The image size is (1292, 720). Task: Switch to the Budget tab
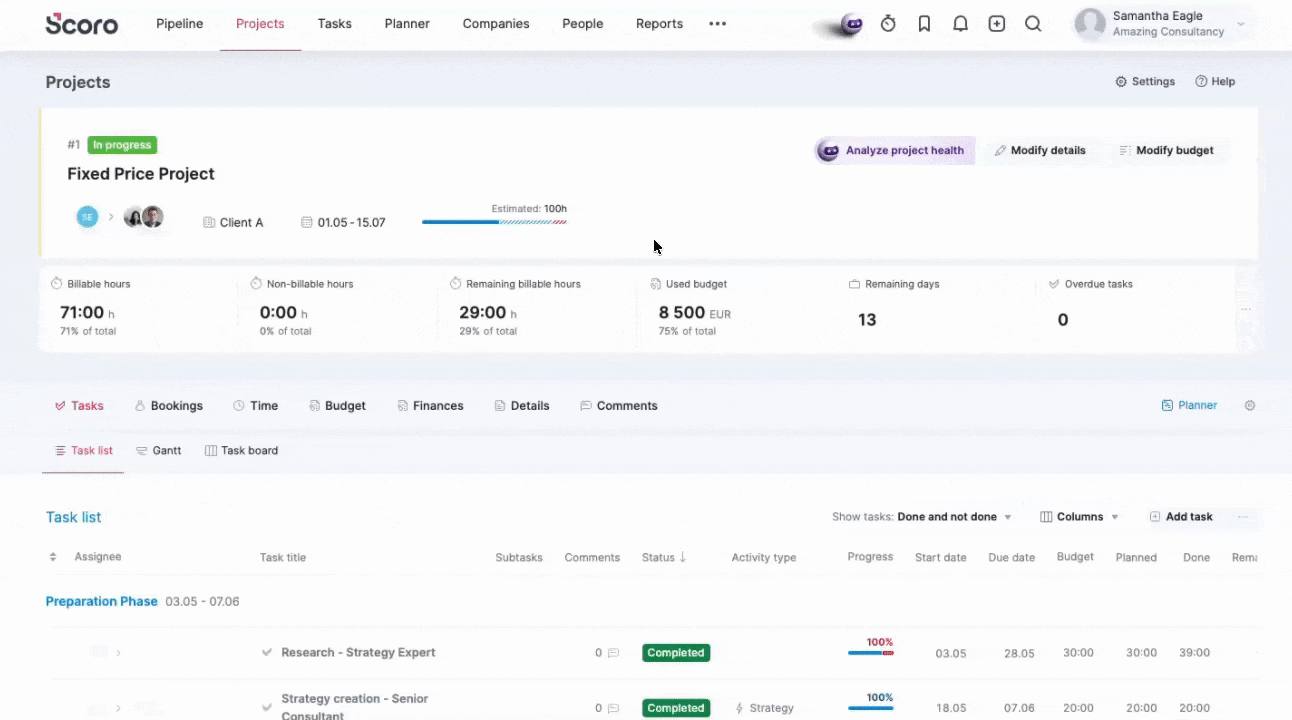337,406
